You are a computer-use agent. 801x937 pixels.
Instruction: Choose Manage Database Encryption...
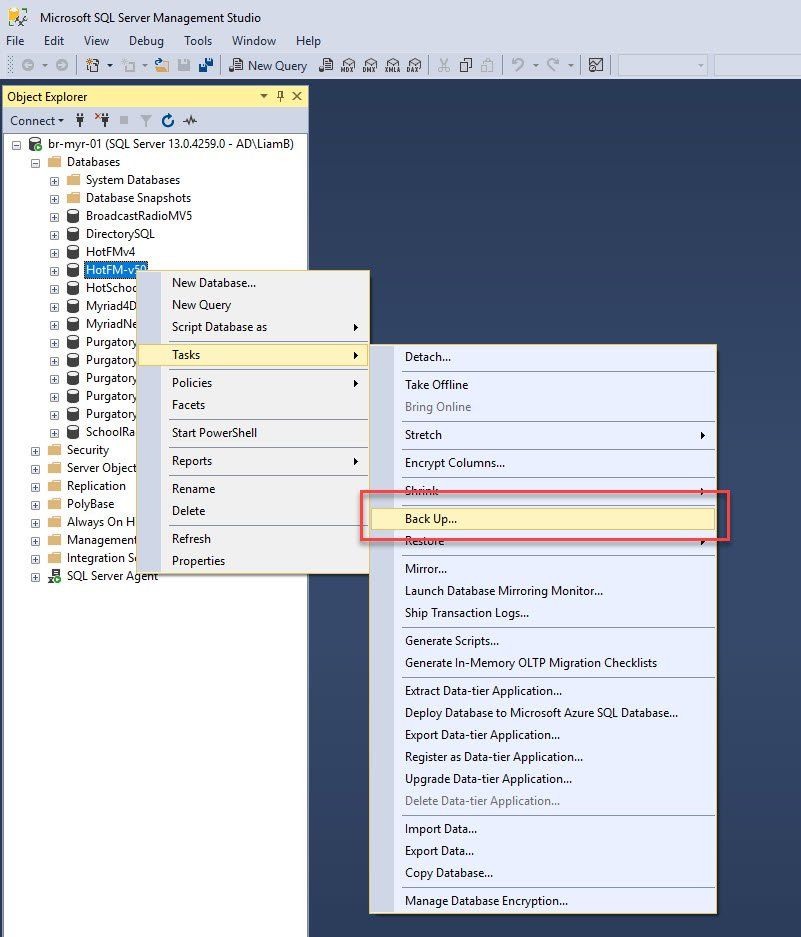pos(543,901)
